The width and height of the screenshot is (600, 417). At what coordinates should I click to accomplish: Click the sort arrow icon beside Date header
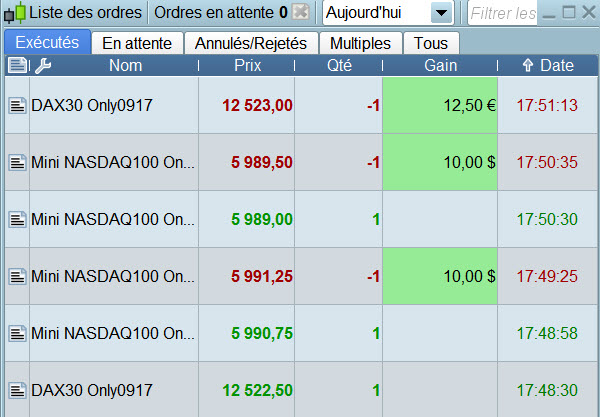(528, 65)
